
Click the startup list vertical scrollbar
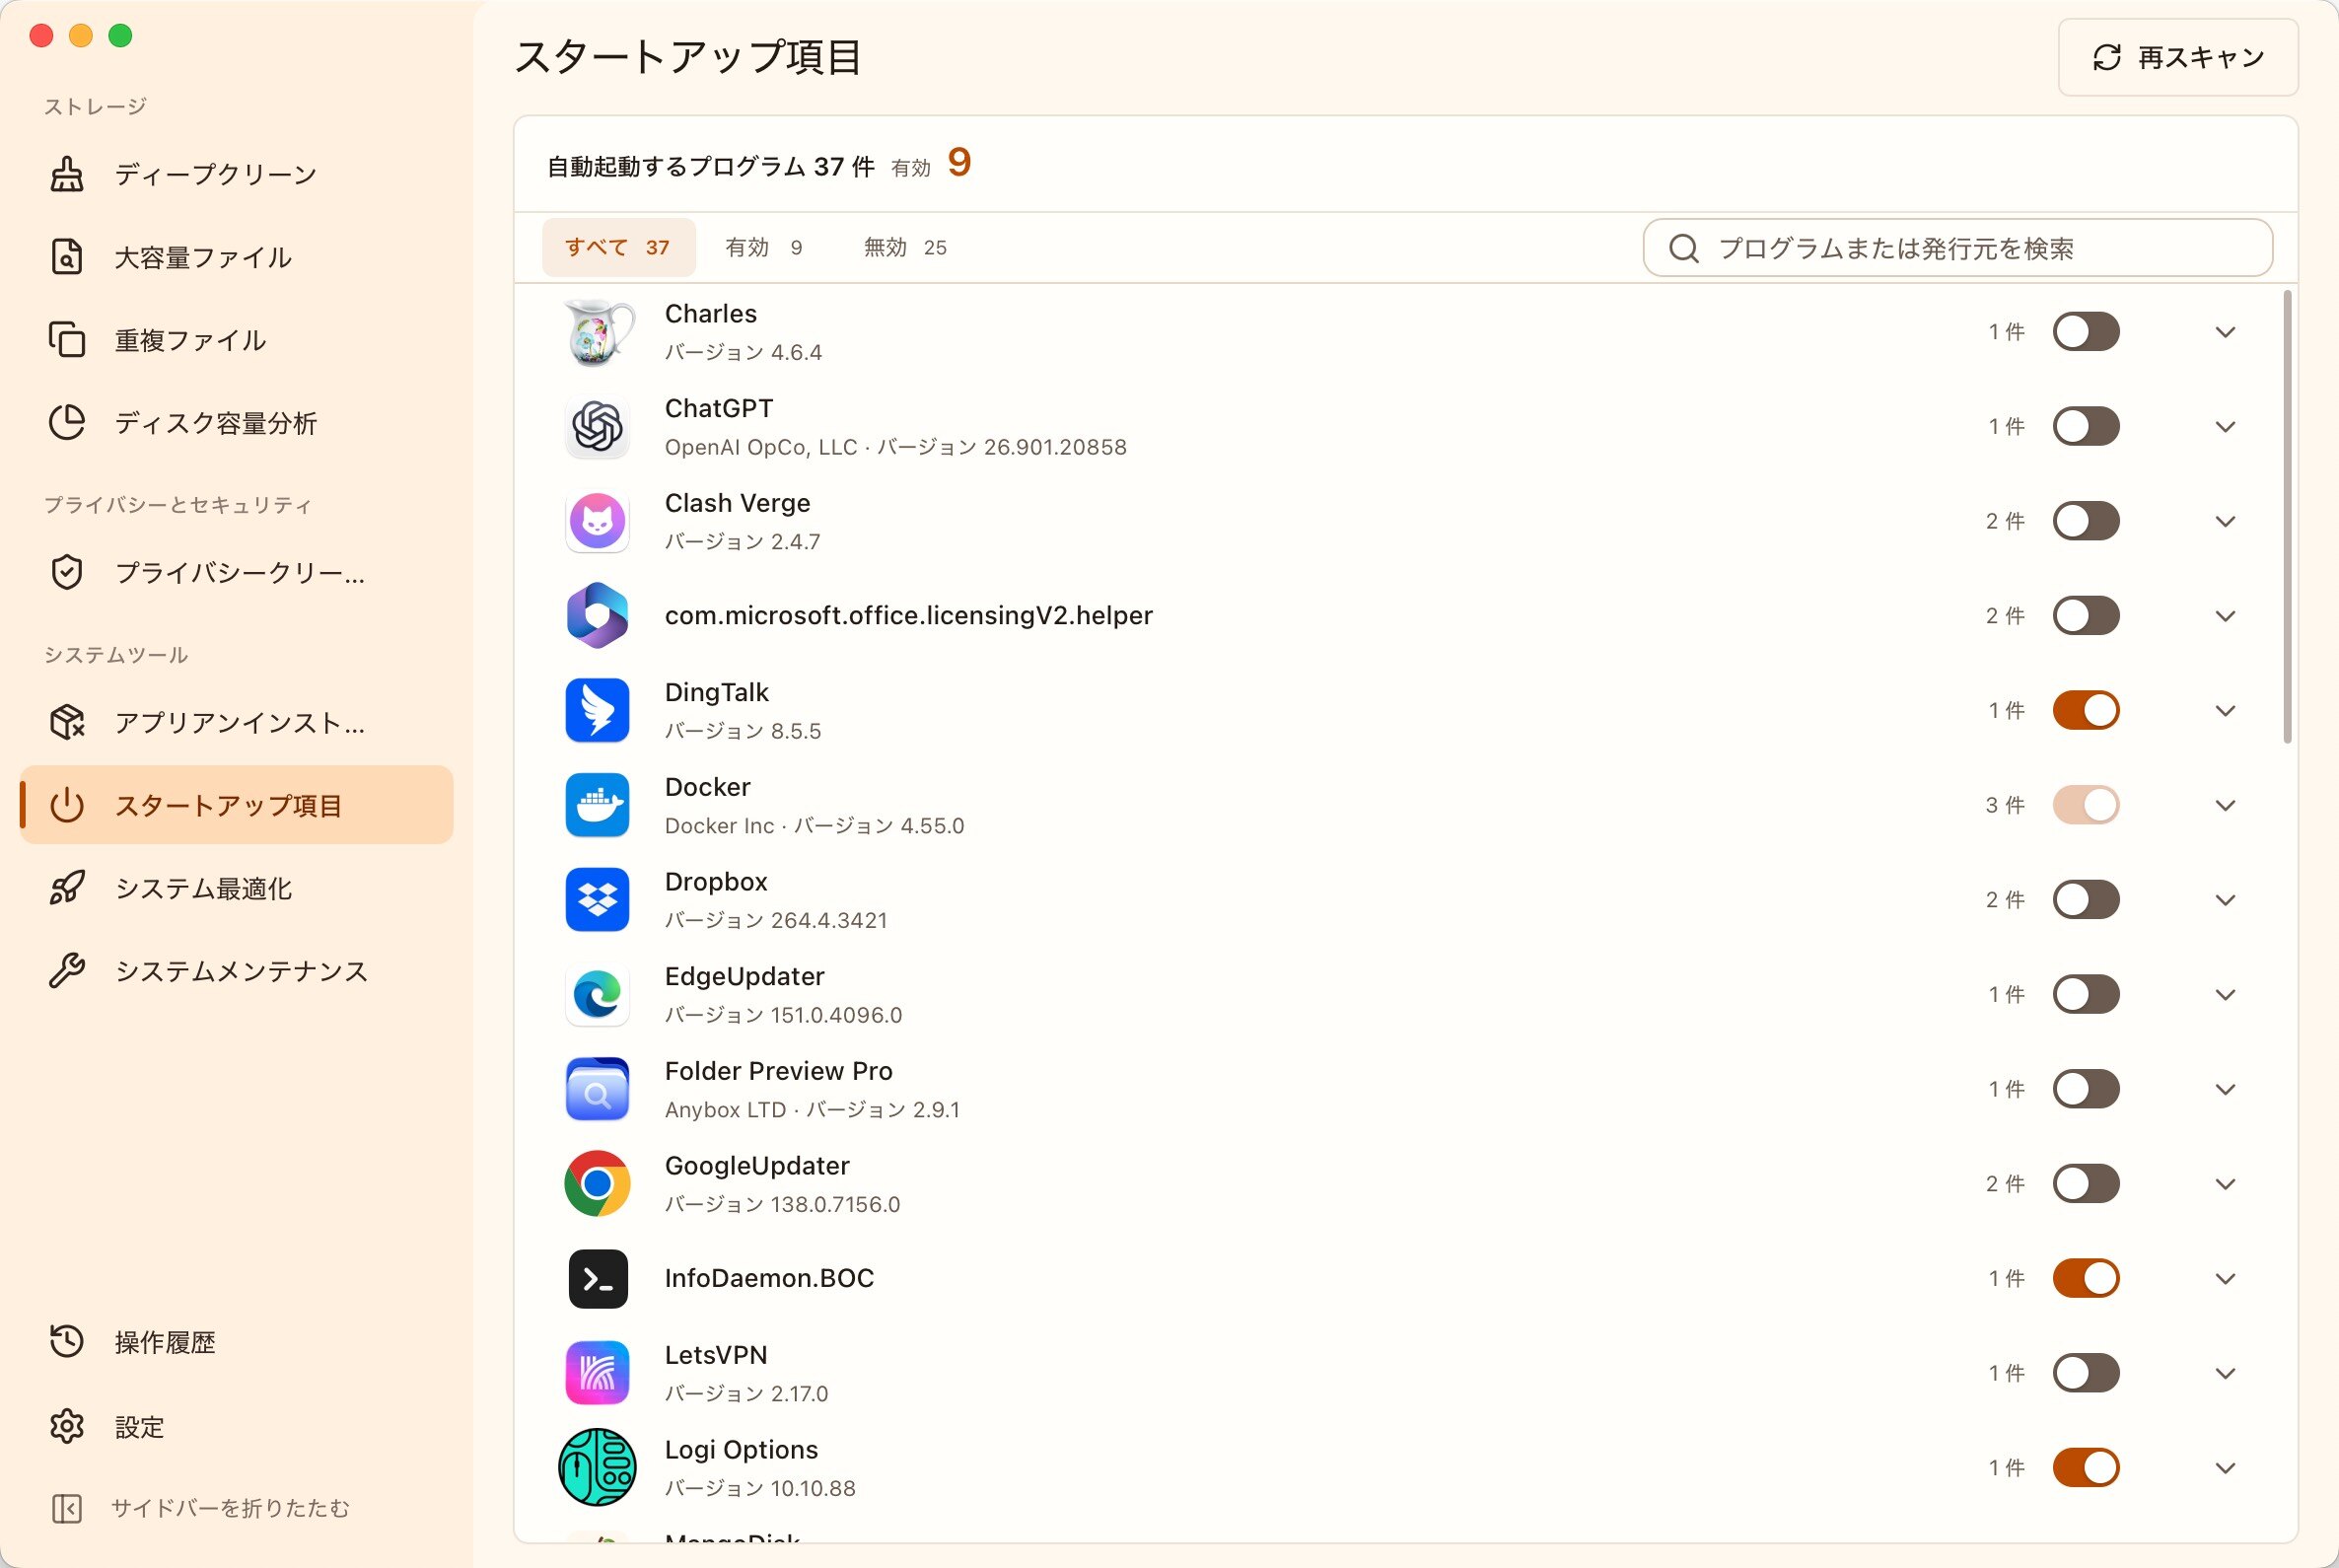[2287, 516]
